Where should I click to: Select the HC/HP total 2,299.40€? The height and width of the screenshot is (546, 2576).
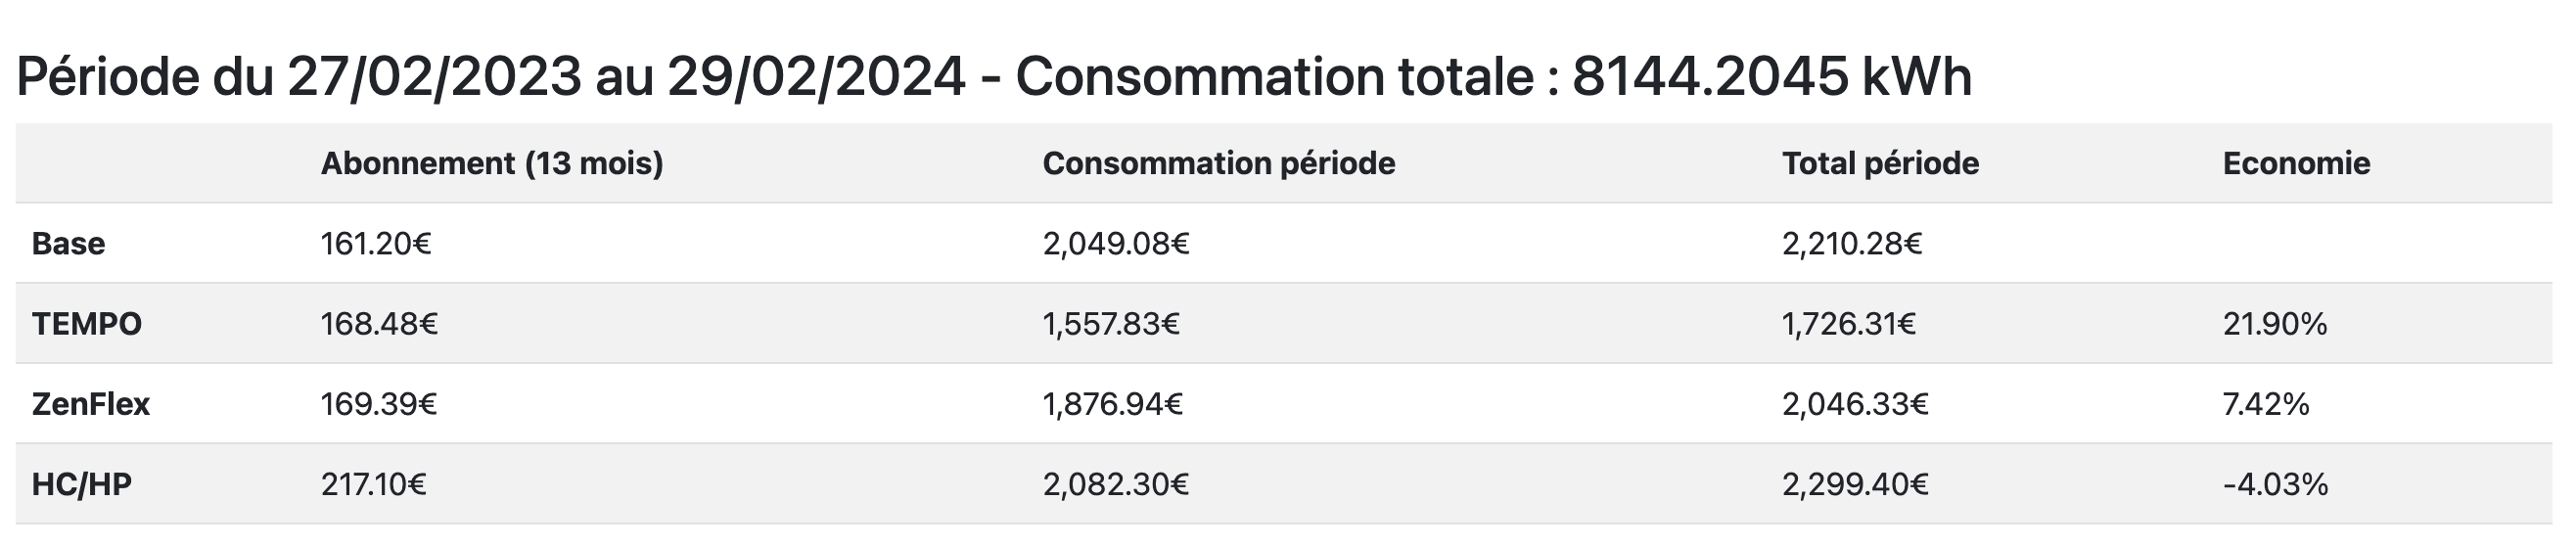click(x=1855, y=484)
